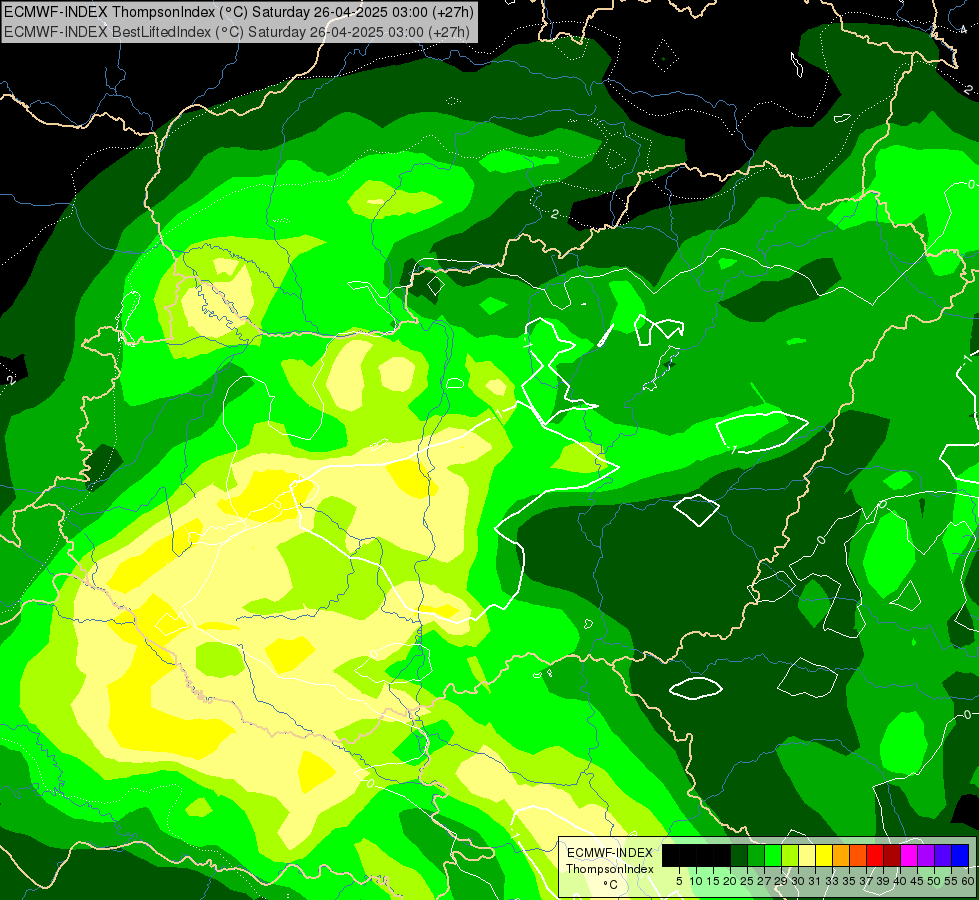Click the bright green 27–29 legend swatch

coord(773,856)
